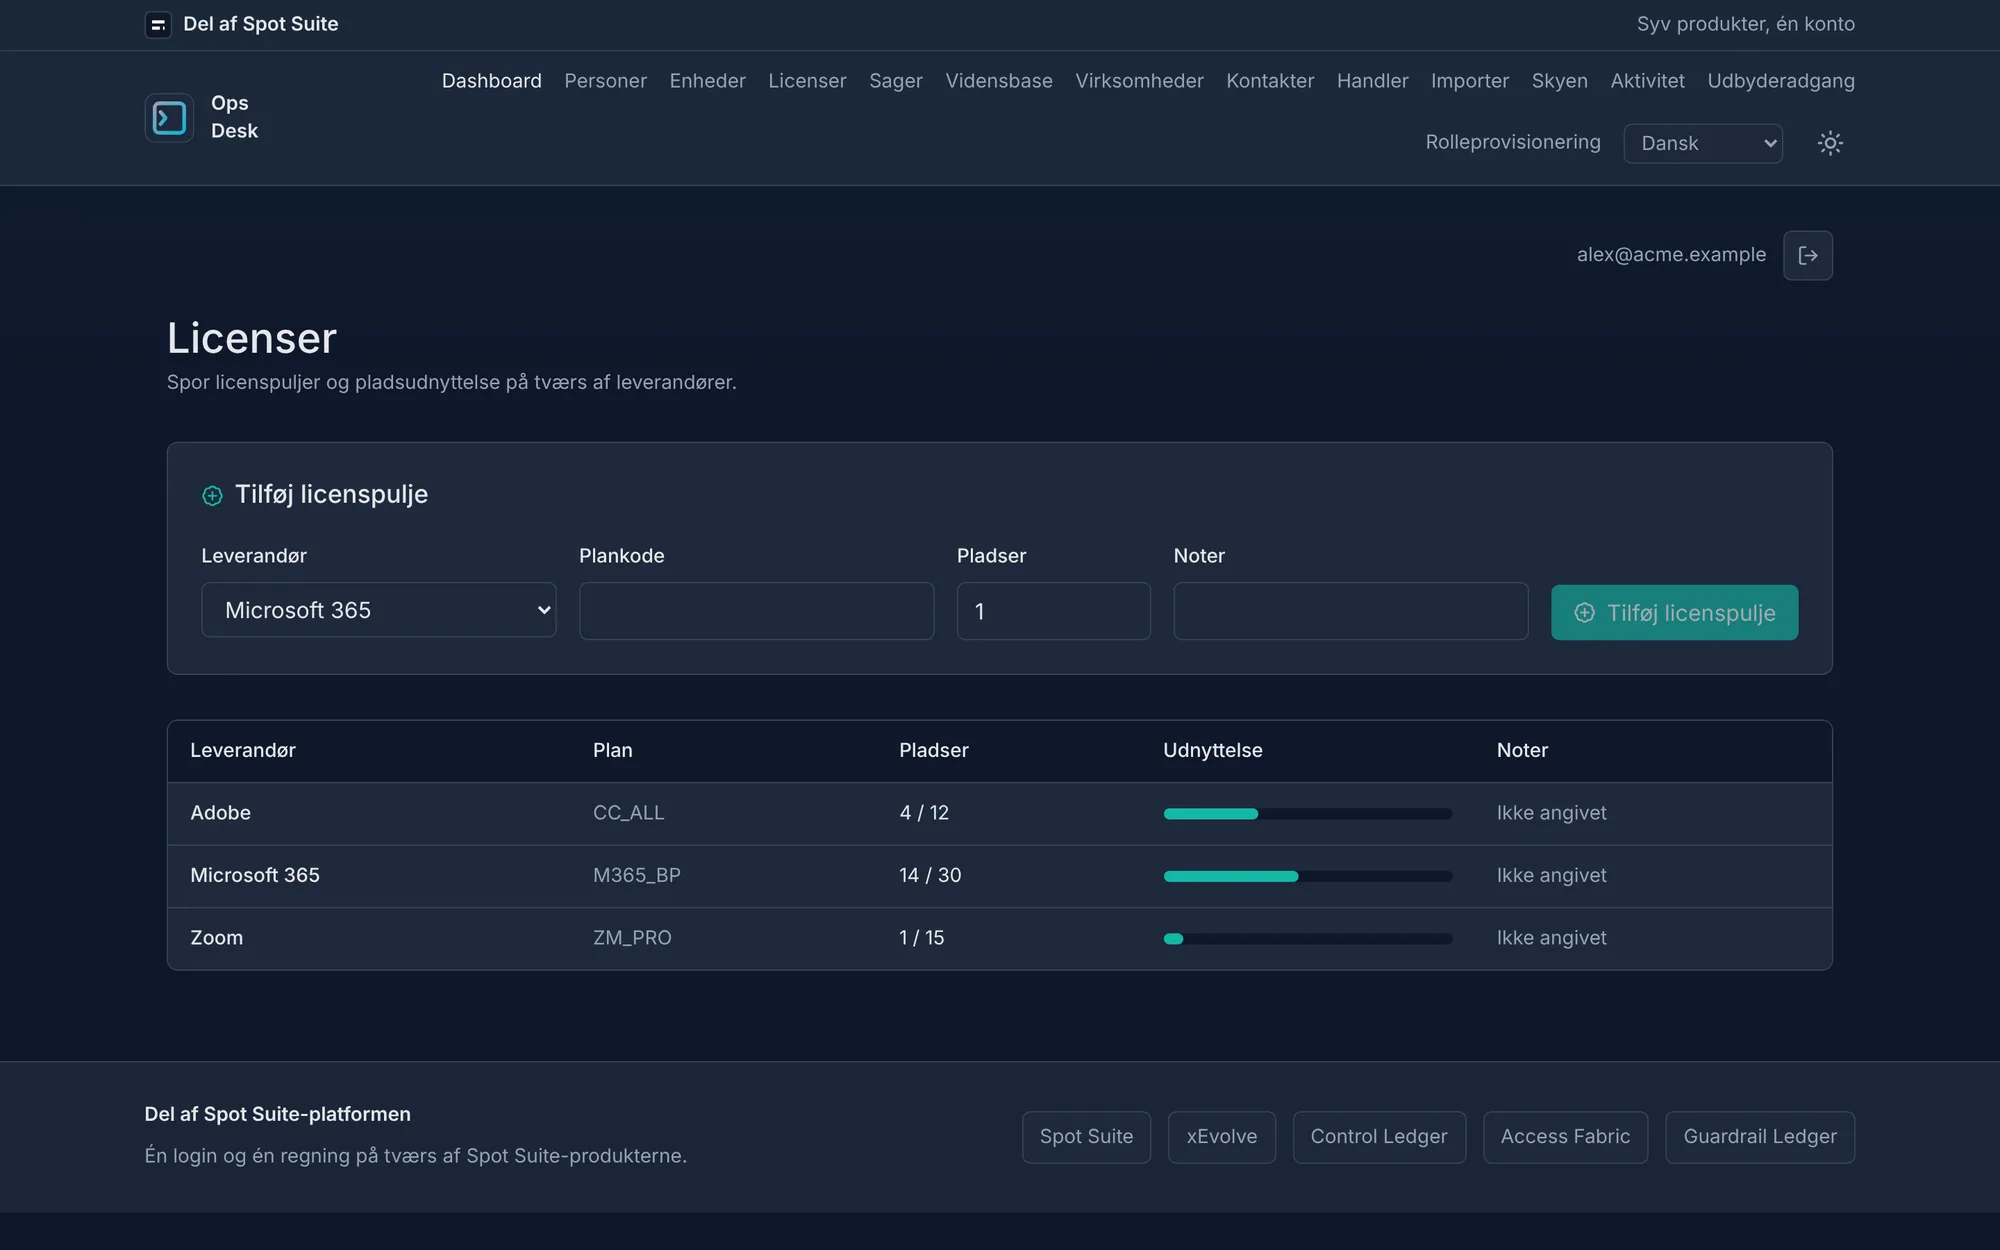2000x1250 pixels.
Task: Select Licenser in the navigation
Action: coord(807,81)
